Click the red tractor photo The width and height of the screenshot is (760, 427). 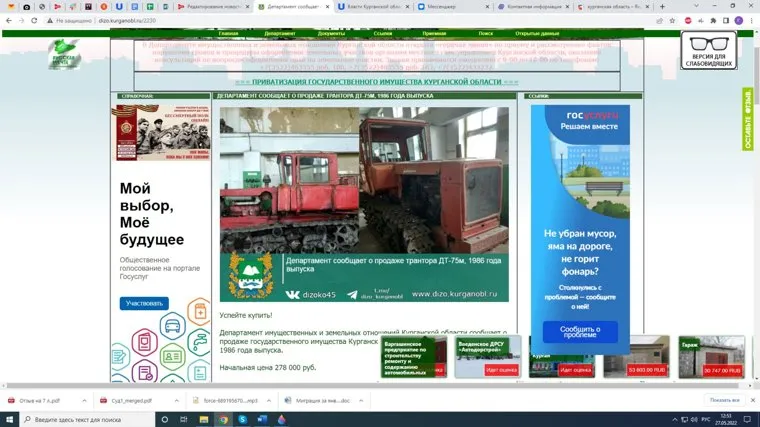364,180
